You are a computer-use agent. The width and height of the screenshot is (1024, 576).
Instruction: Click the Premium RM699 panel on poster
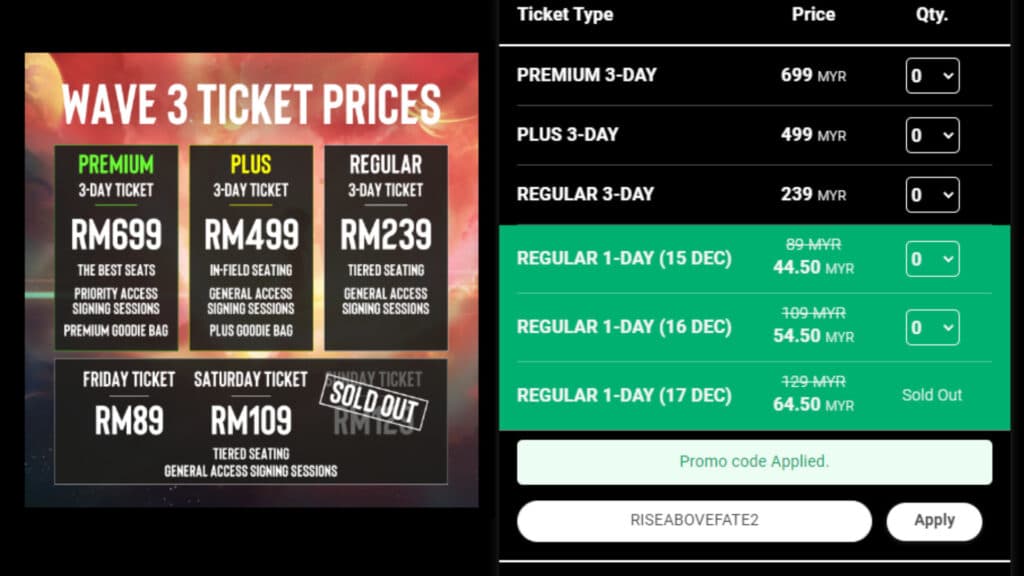point(116,248)
